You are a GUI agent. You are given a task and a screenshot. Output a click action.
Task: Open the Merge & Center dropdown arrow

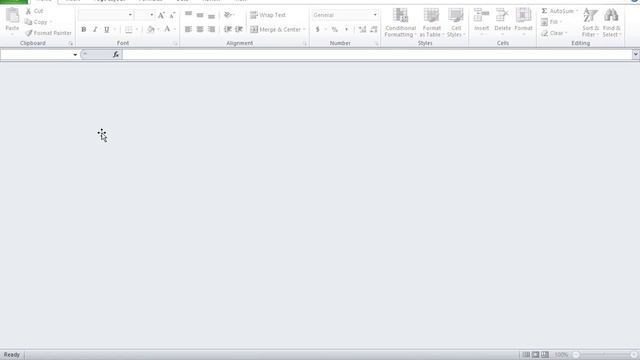pos(304,29)
